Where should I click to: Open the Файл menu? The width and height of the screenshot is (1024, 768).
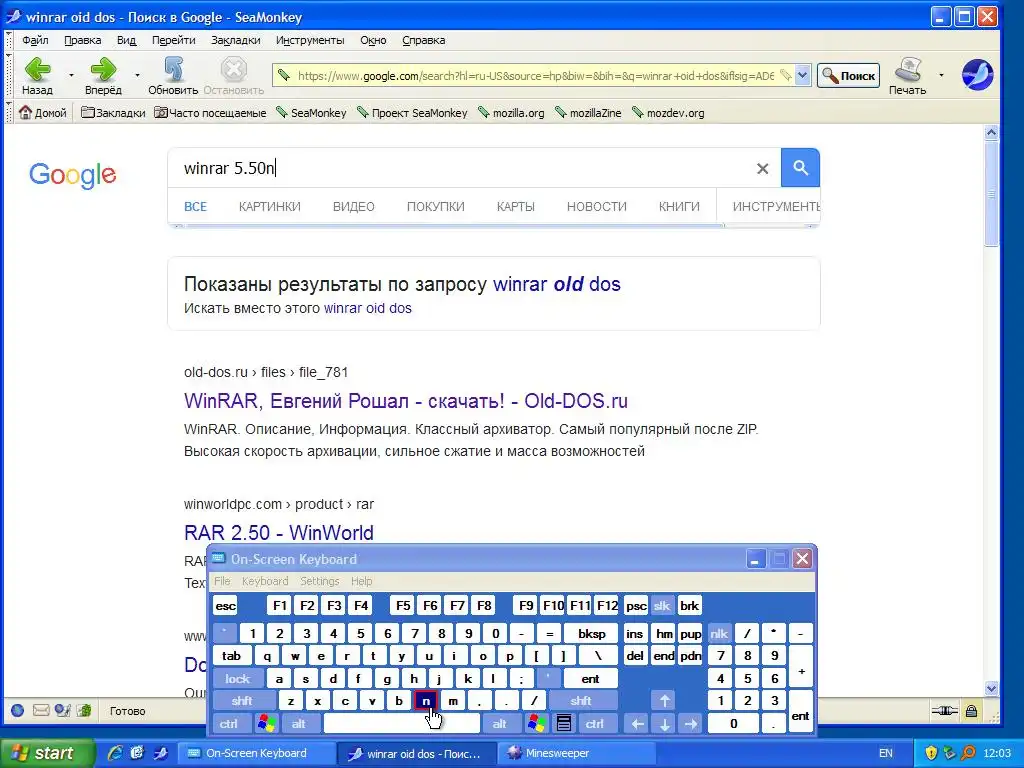35,40
